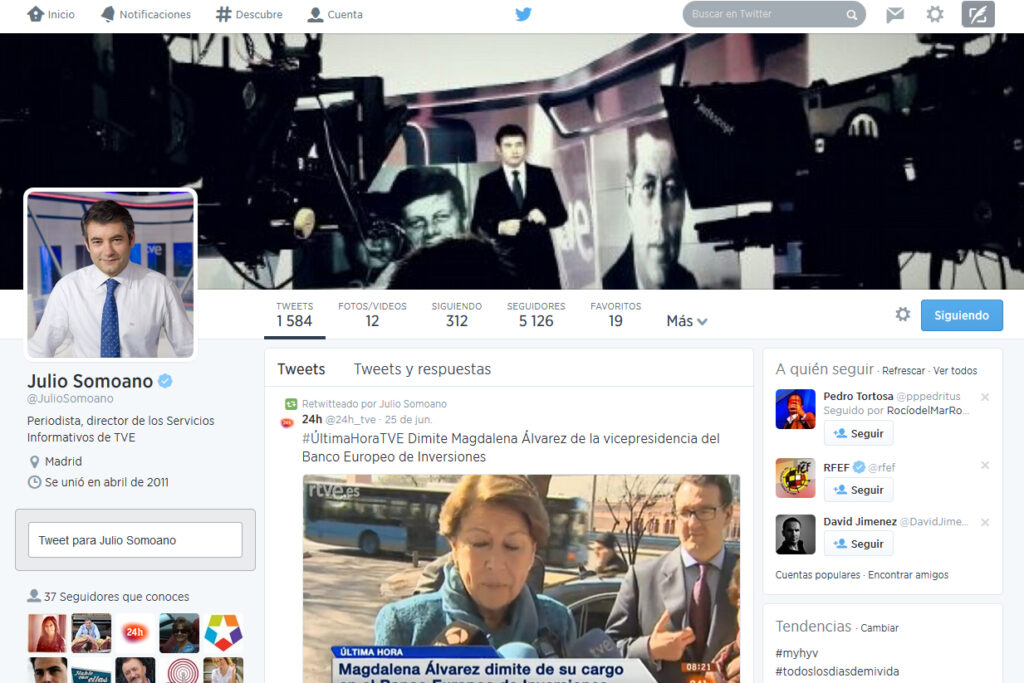1024x683 pixels.
Task: Follow RFEF with Seguir button
Action: click(858, 490)
